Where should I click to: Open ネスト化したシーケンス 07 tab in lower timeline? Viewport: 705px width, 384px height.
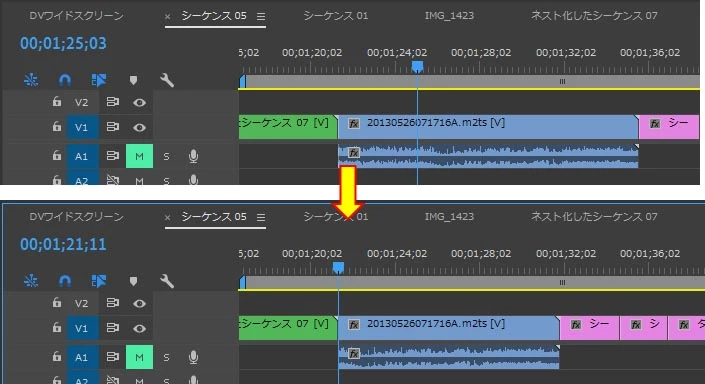click(594, 217)
